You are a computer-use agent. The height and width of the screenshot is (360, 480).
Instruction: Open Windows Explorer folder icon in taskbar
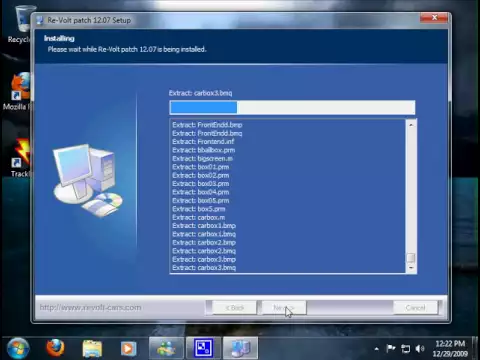[92, 349]
